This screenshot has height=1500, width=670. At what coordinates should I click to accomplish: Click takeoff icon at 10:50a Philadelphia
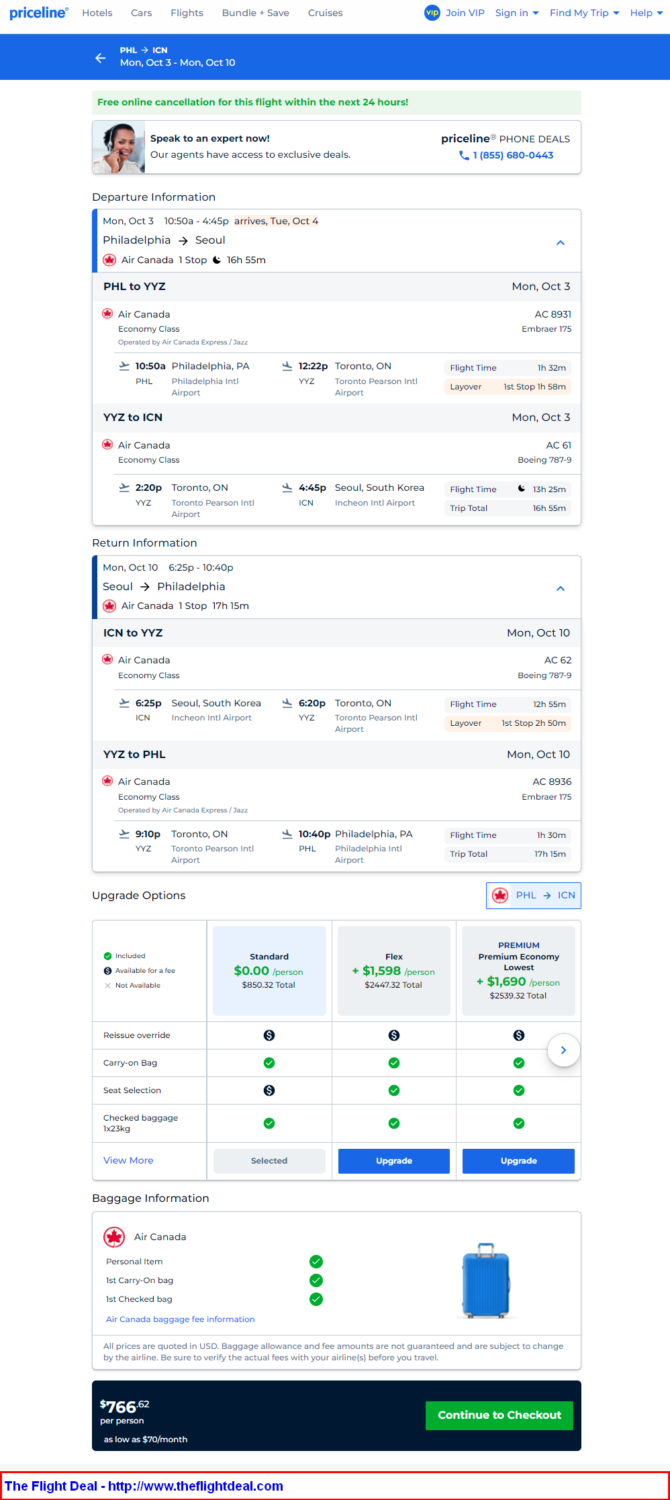pos(124,366)
